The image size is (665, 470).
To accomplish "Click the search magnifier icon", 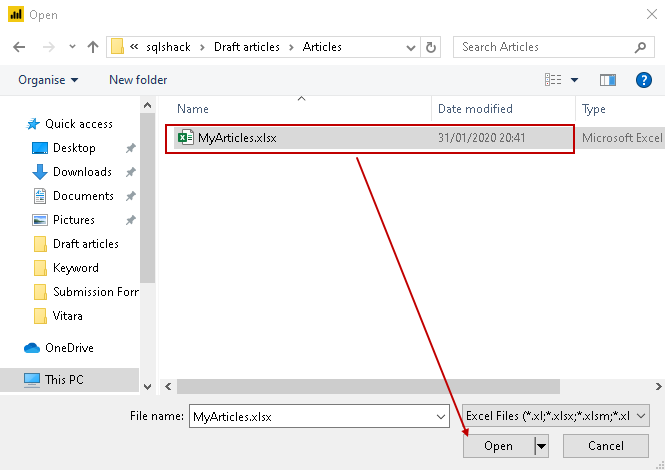I will (x=641, y=47).
